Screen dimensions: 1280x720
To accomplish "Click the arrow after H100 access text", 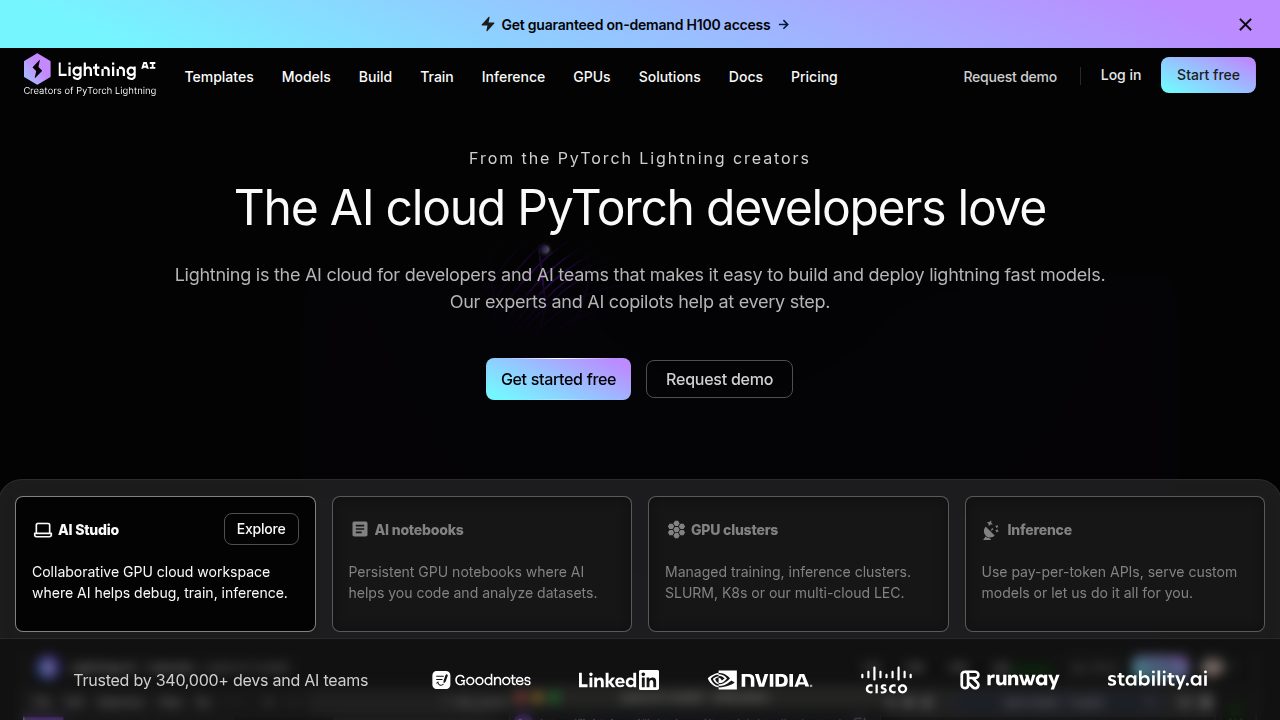I will coord(784,25).
